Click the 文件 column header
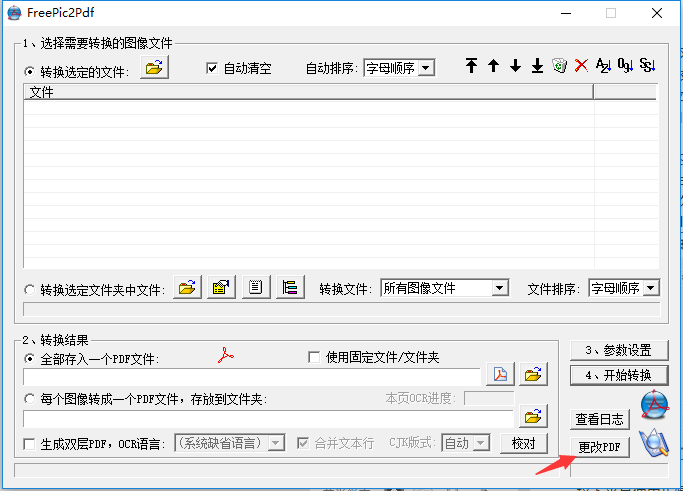The height and width of the screenshot is (491, 683). [x=308, y=92]
